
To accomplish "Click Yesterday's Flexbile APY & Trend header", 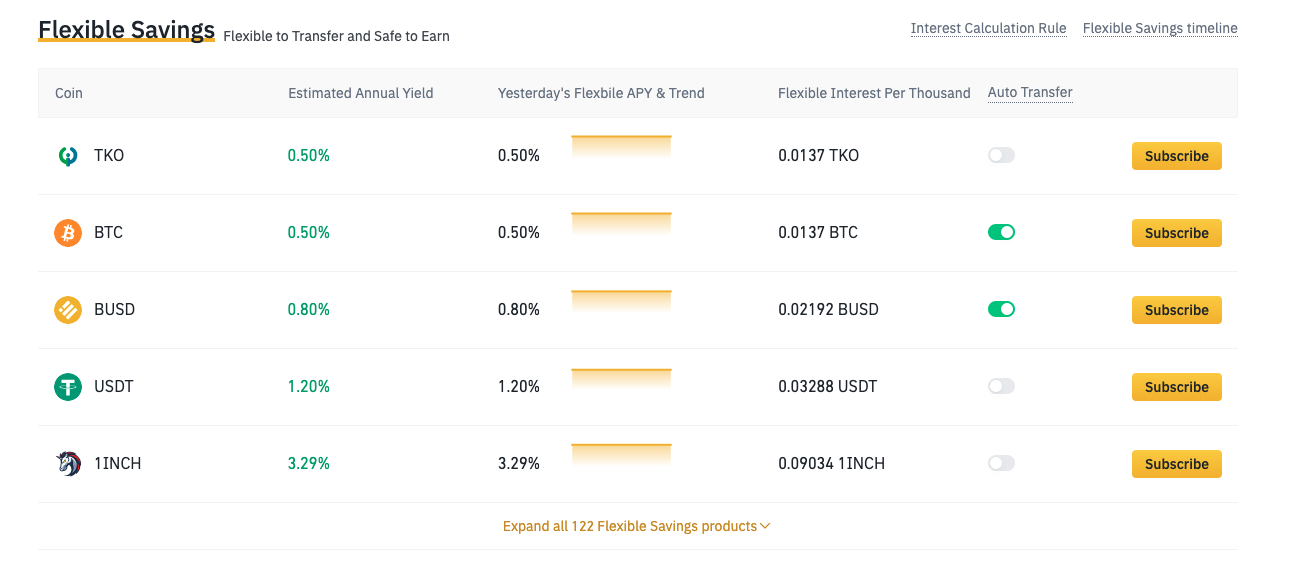I will click(x=601, y=93).
